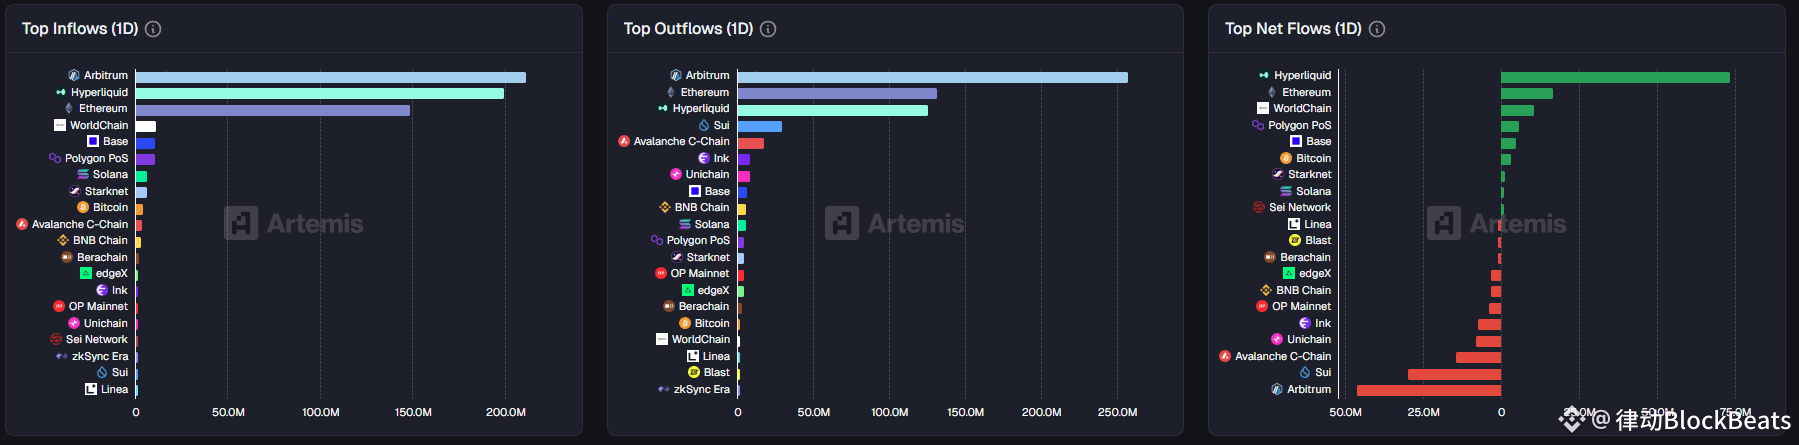Image resolution: width=1799 pixels, height=445 pixels.
Task: Click Bitcoin icon in Top Net Flows list
Action: tap(1286, 158)
